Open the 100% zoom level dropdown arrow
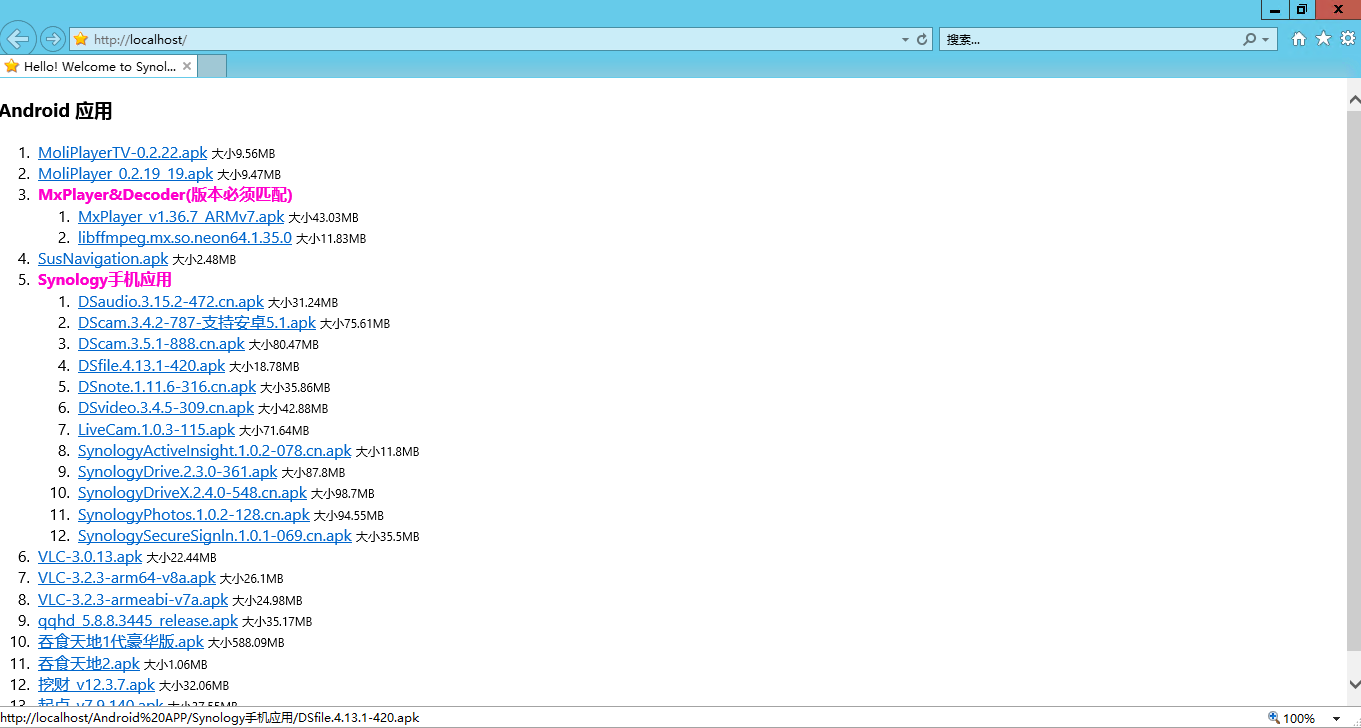 tap(1336, 718)
